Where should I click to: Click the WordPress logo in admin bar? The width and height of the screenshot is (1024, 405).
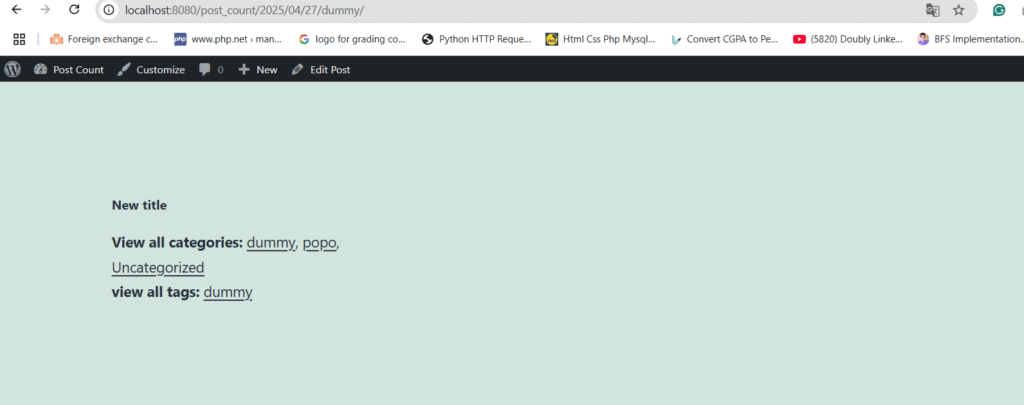(x=12, y=69)
